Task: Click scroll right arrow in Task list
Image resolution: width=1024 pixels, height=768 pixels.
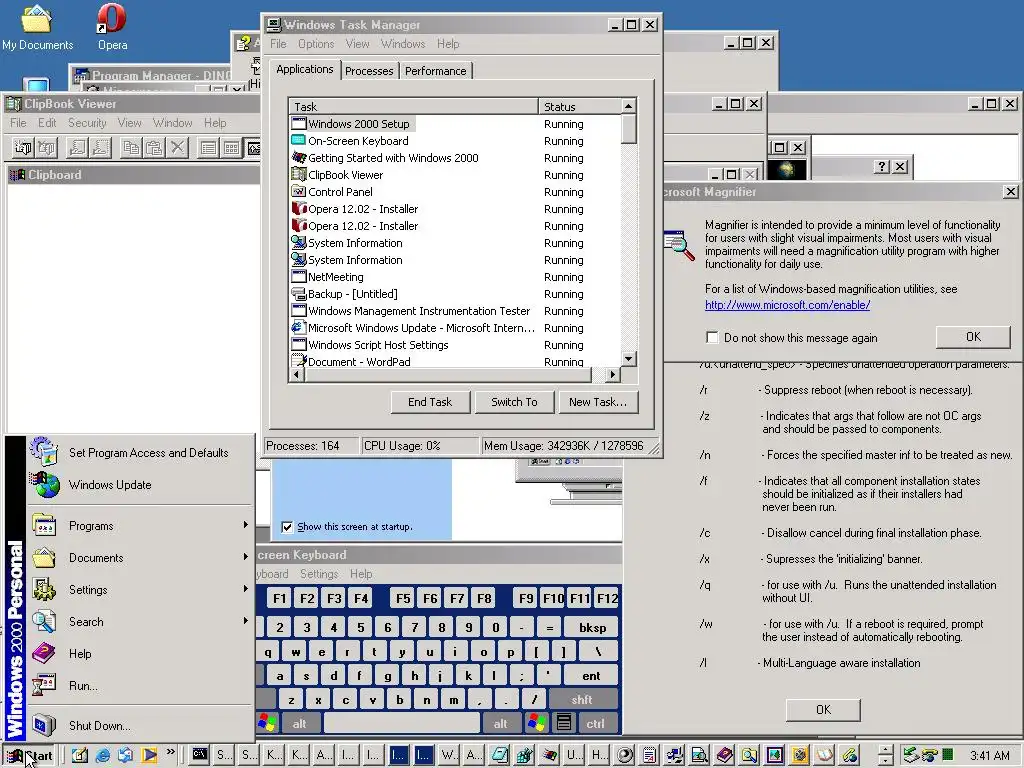Action: pos(612,375)
